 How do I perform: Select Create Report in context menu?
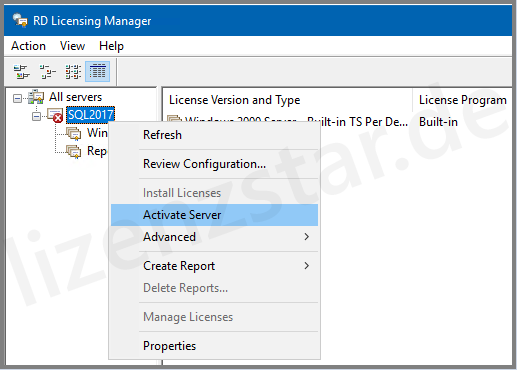coord(214,266)
